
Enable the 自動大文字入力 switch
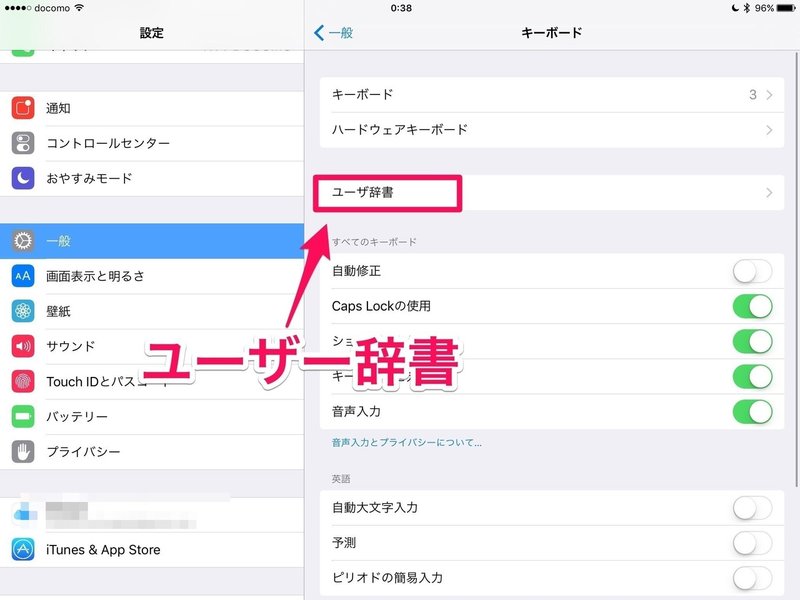point(753,508)
